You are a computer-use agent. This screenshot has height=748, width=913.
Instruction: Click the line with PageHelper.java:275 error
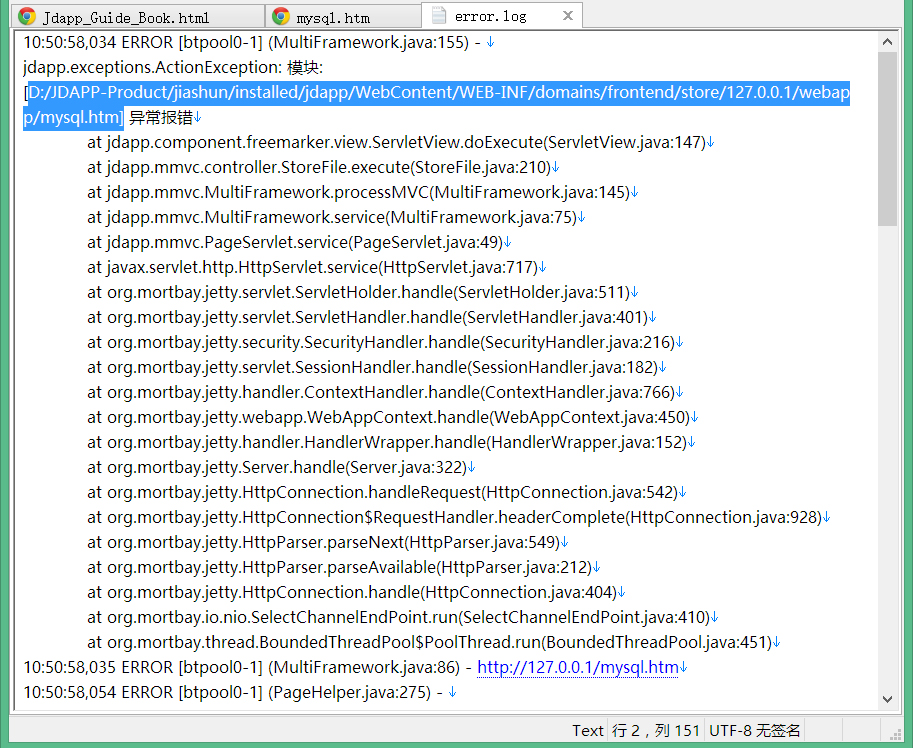click(230, 692)
